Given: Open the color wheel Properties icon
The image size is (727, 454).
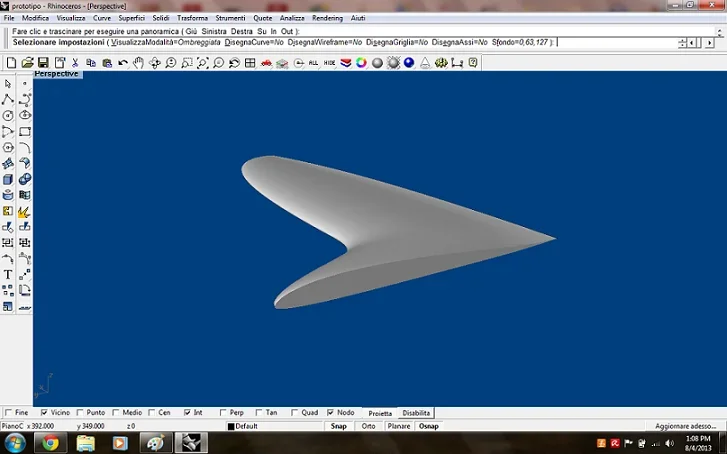Looking at the screenshot, I should click(361, 63).
